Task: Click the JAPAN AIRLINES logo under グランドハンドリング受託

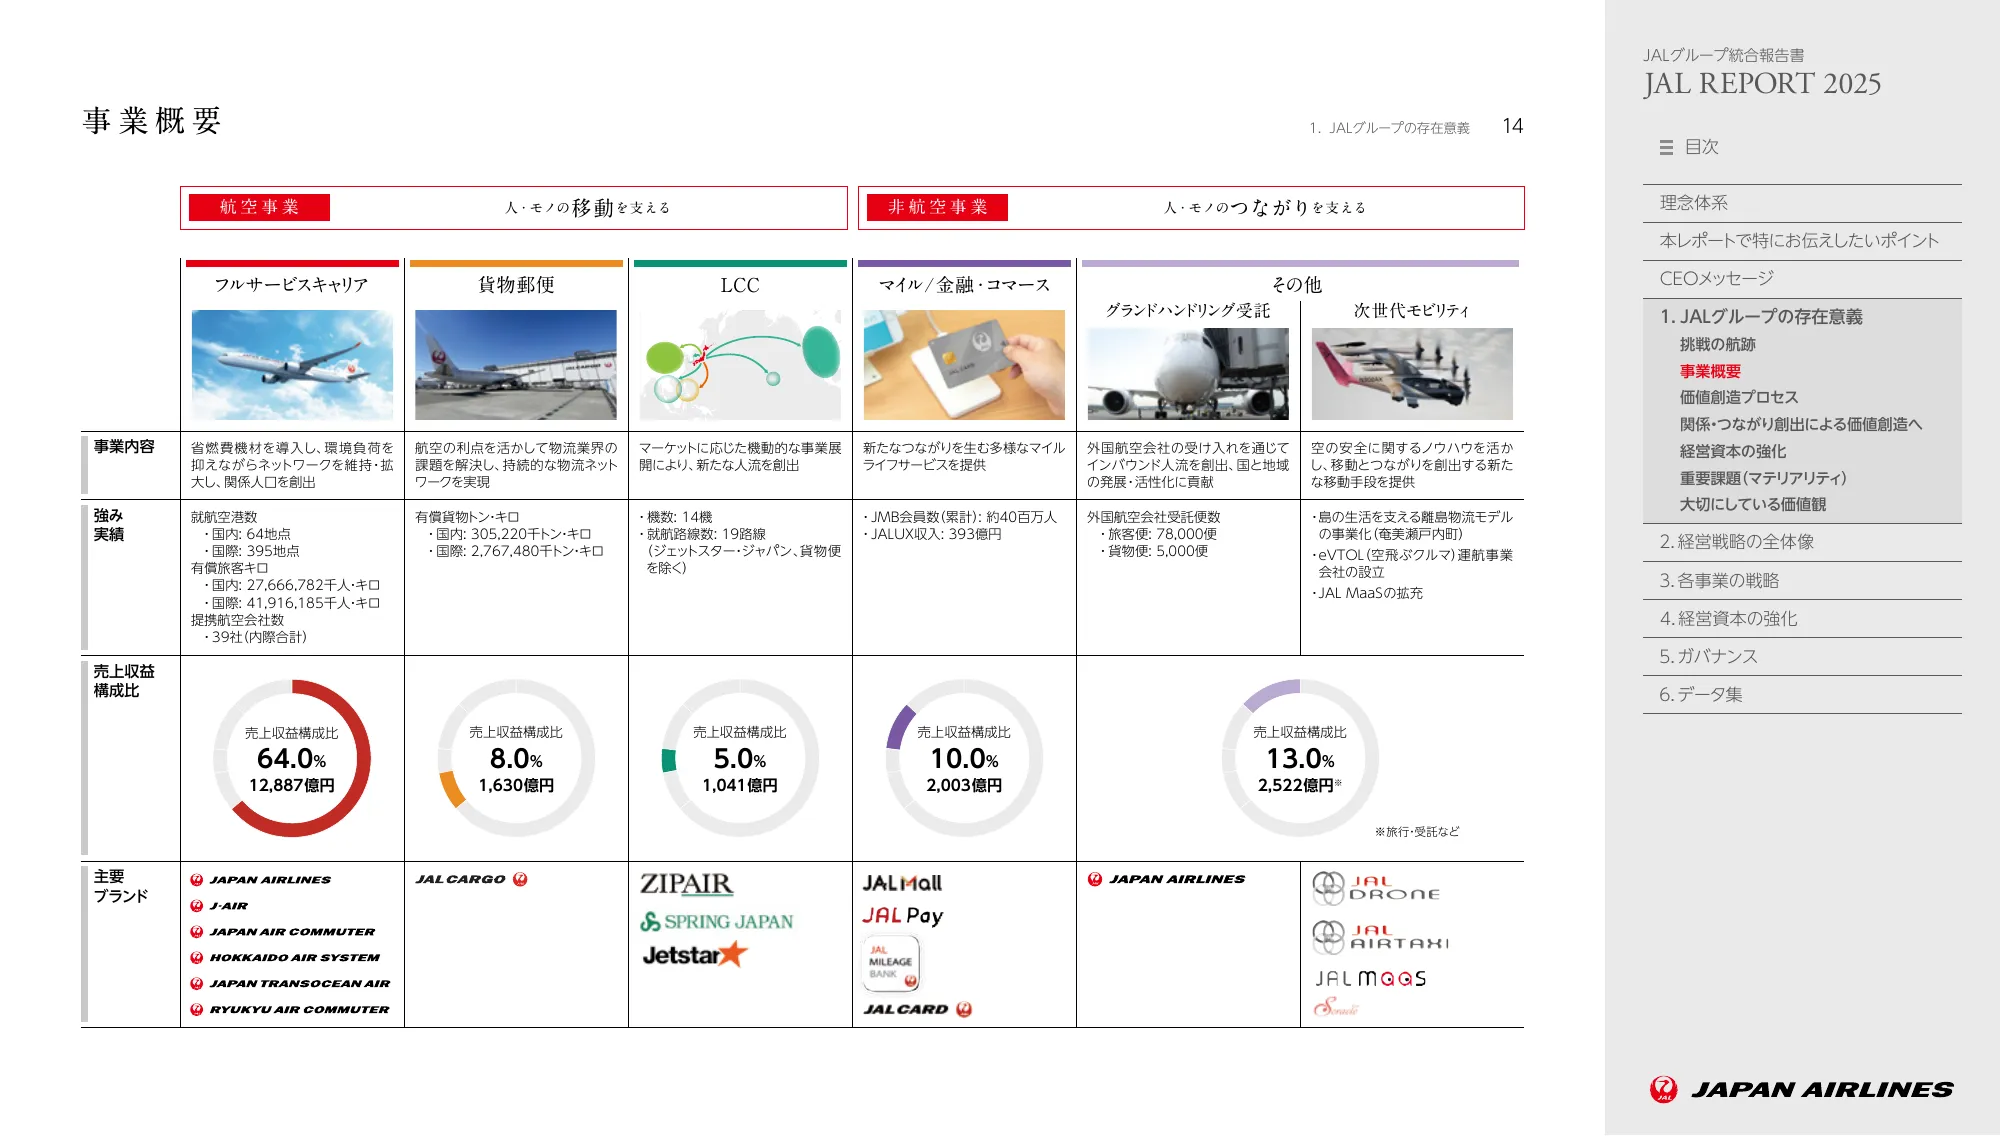Action: click(1166, 879)
